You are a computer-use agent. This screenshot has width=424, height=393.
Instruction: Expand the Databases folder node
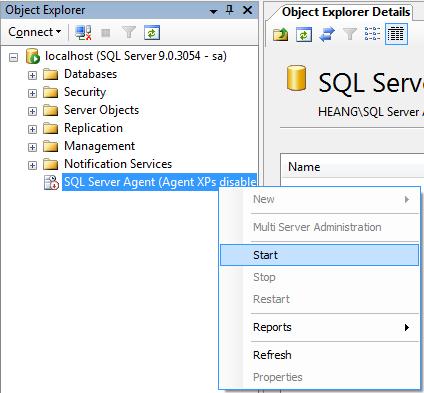pos(32,75)
